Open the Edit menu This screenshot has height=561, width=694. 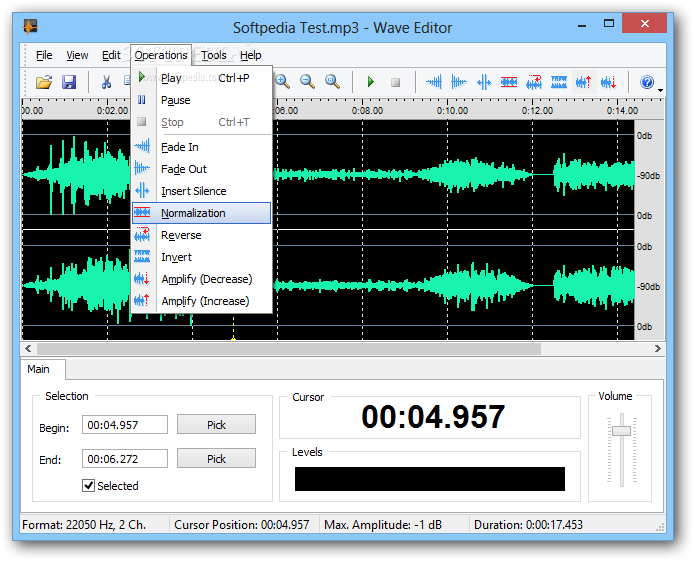pos(111,55)
